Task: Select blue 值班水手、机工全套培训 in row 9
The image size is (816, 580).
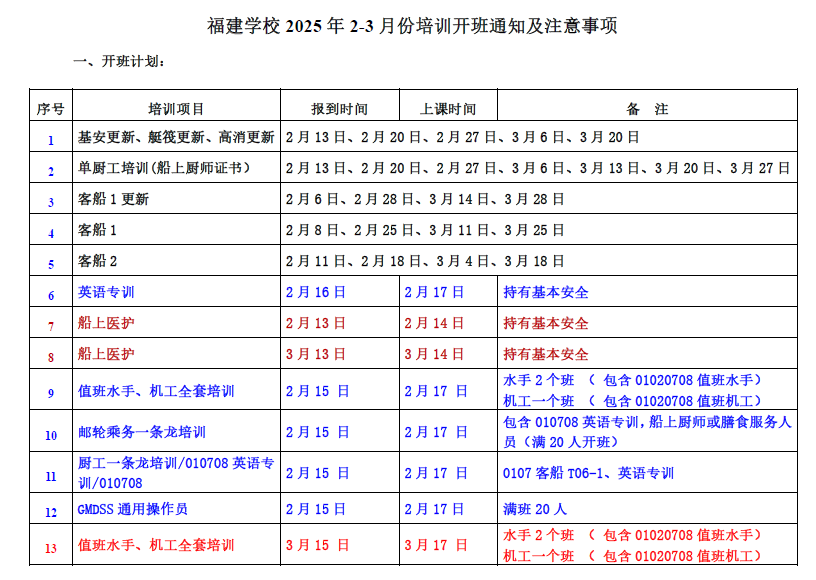Action: pos(156,391)
